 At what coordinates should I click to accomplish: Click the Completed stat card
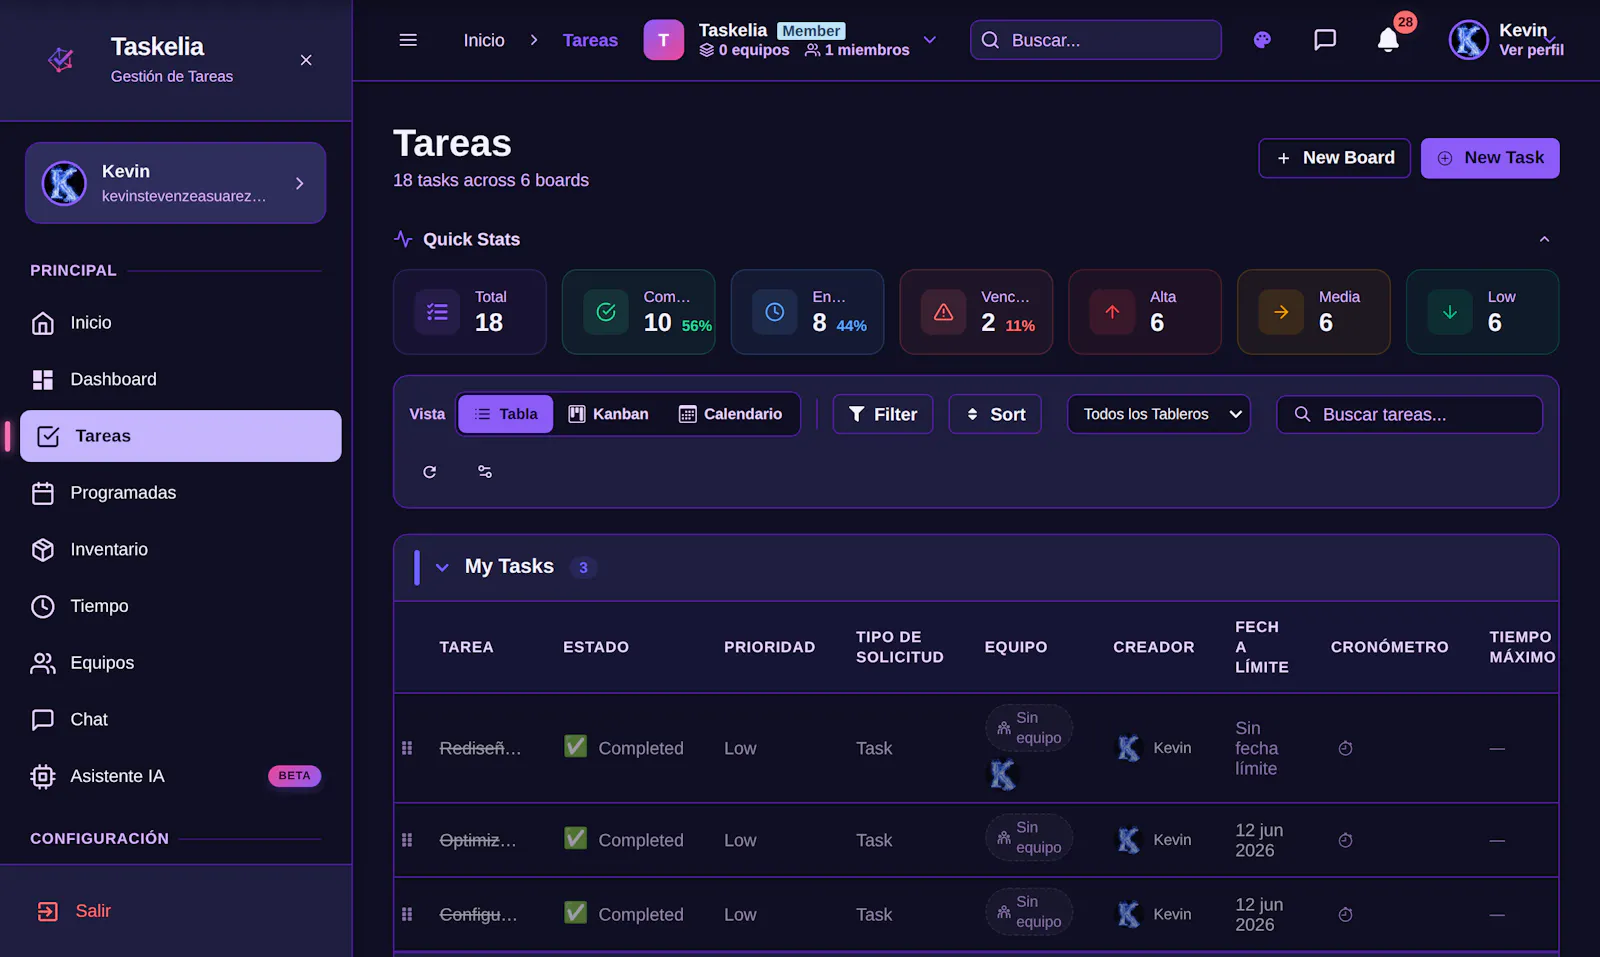tap(639, 312)
